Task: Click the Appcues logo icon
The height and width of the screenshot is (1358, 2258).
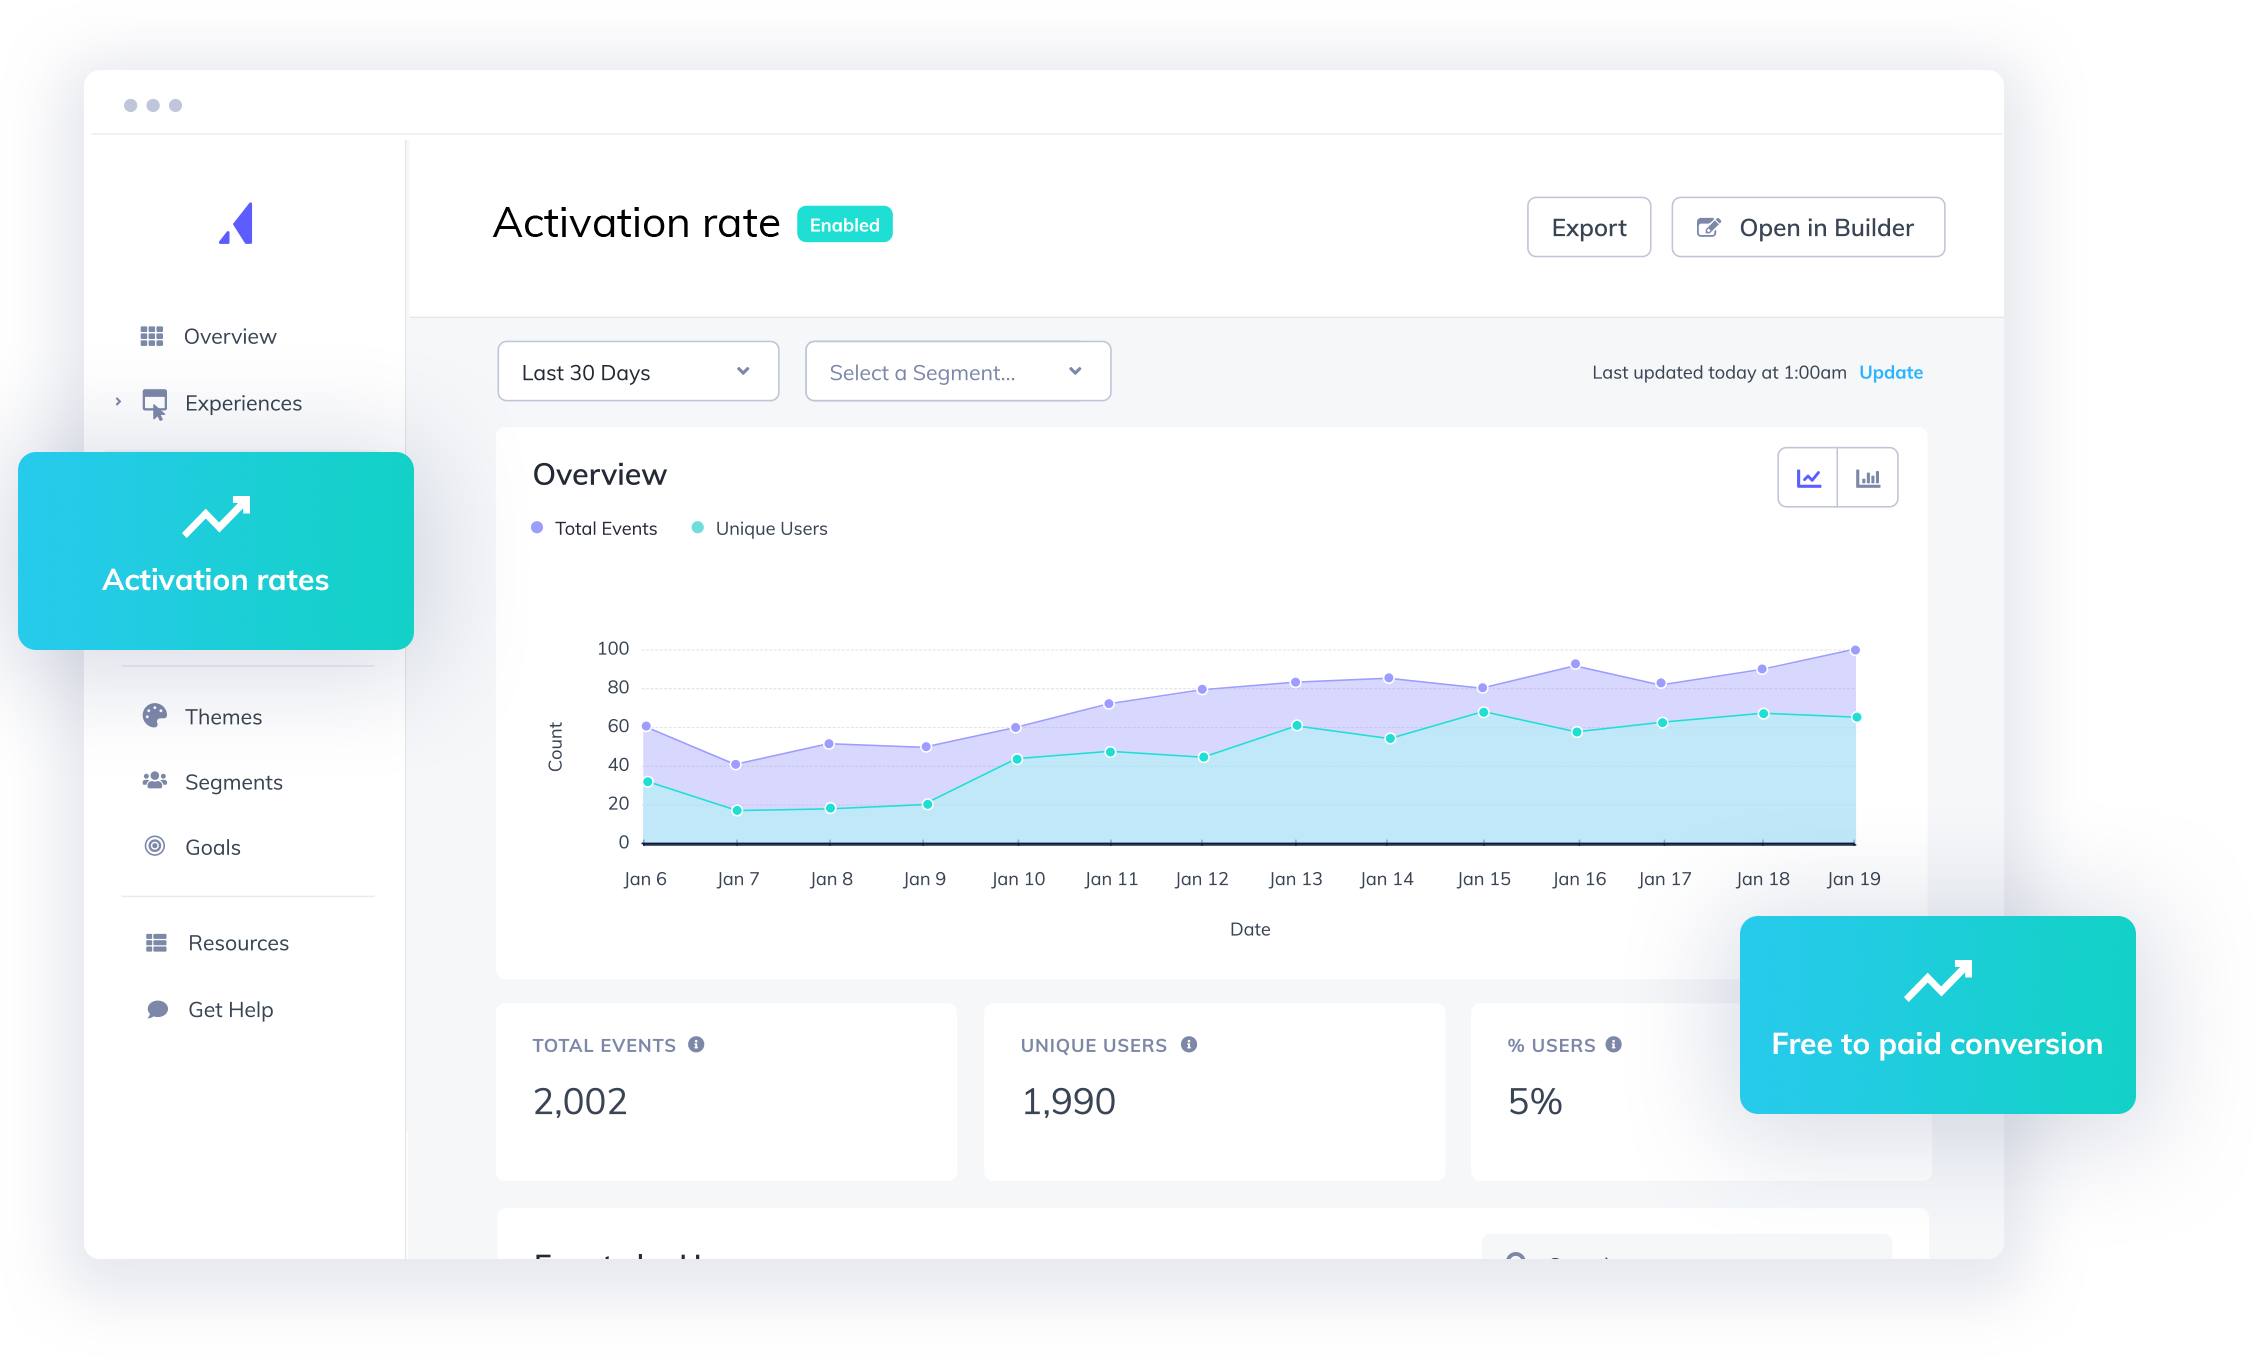Action: (237, 223)
